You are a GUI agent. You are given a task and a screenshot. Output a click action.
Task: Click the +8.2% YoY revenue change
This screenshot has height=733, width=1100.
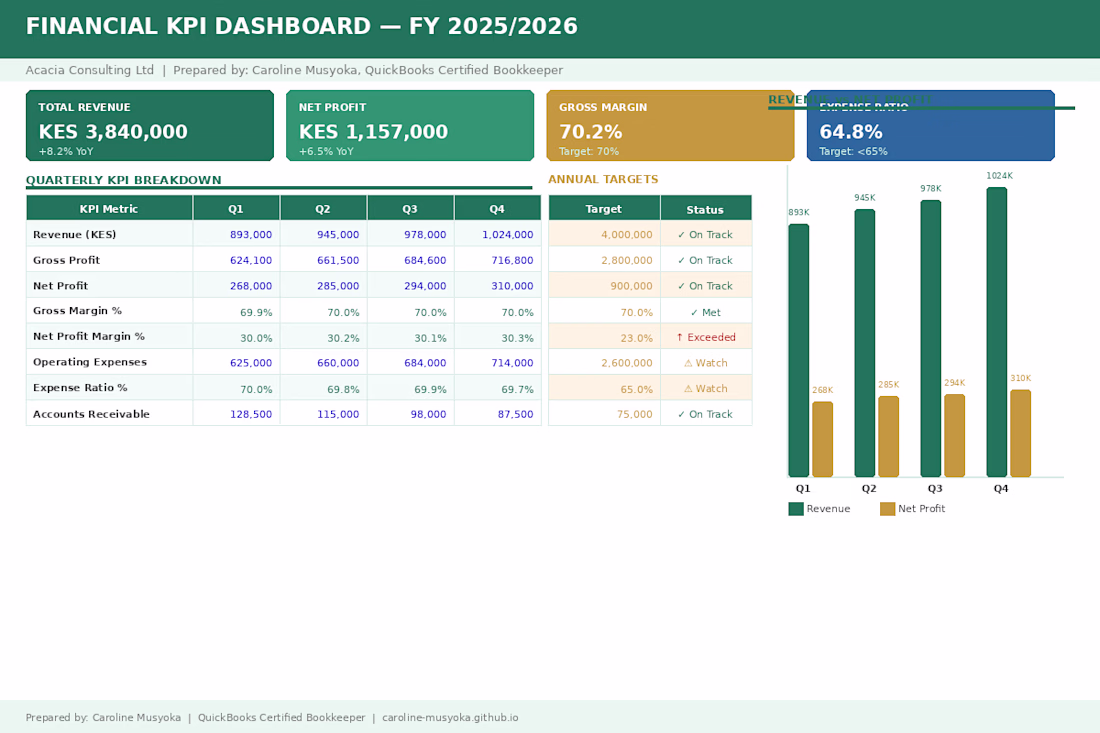click(x=66, y=152)
